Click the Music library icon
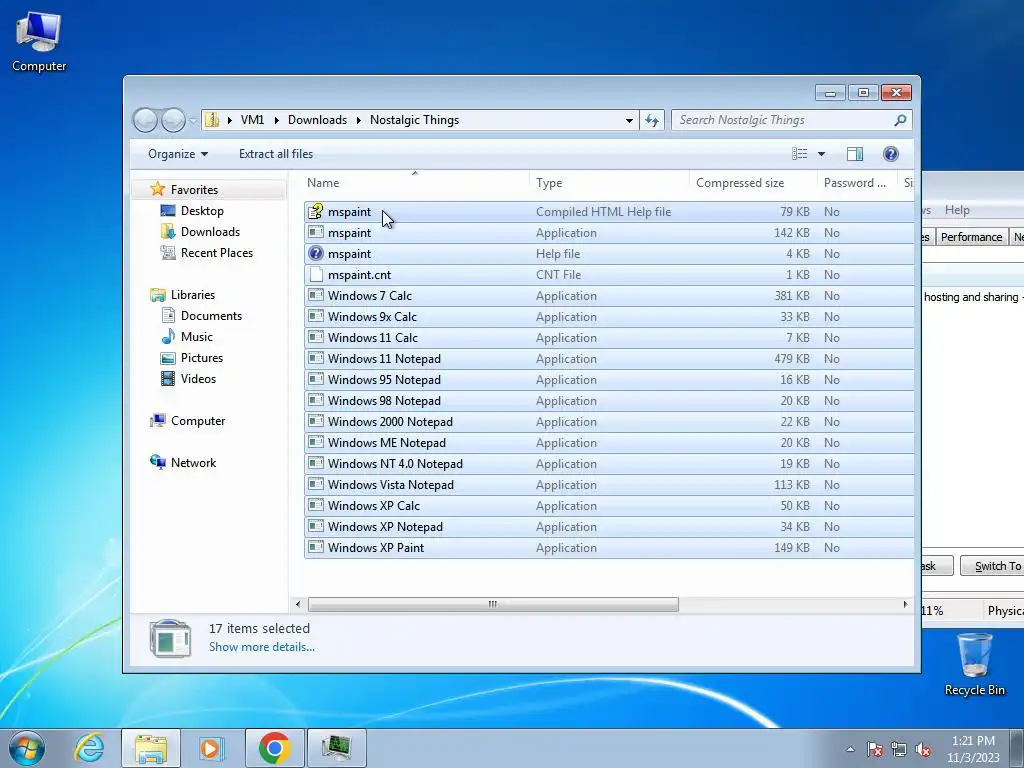This screenshot has width=1024, height=768. click(x=168, y=336)
